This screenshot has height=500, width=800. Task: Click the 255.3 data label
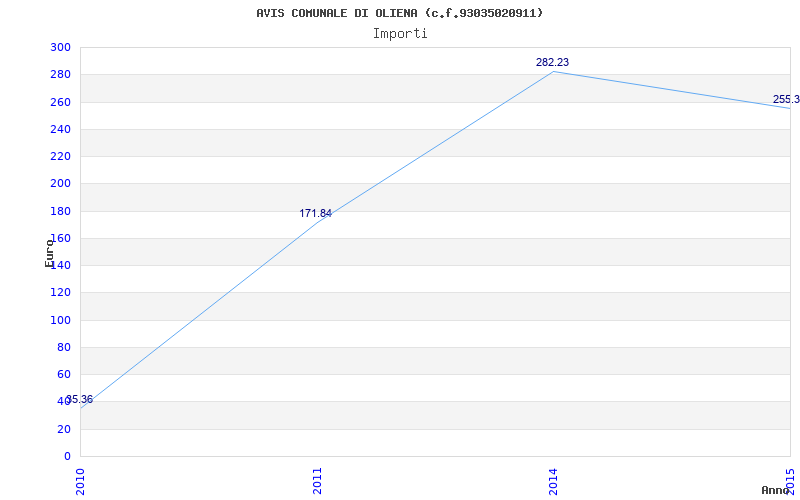(x=786, y=99)
